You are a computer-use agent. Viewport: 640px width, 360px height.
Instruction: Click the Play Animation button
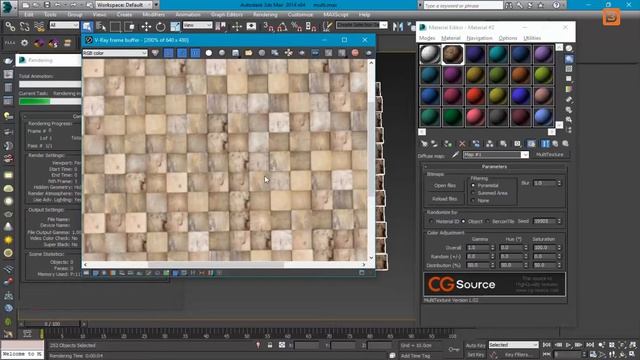coord(568,345)
